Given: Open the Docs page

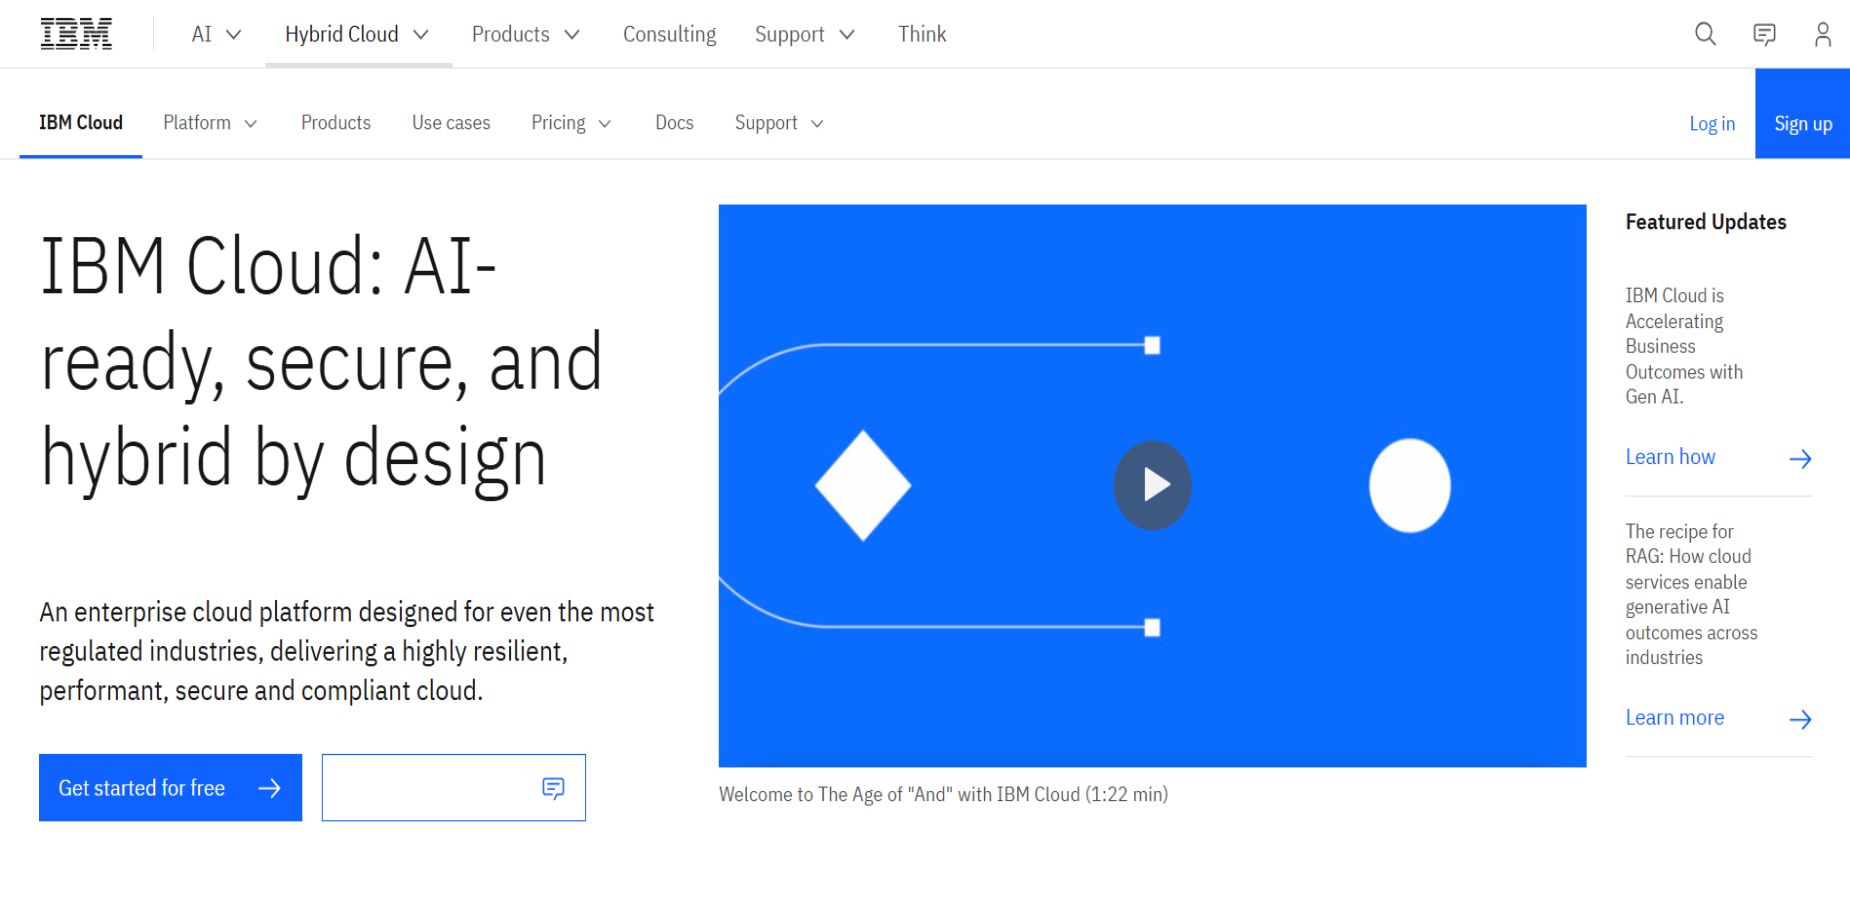Looking at the screenshot, I should tap(674, 123).
